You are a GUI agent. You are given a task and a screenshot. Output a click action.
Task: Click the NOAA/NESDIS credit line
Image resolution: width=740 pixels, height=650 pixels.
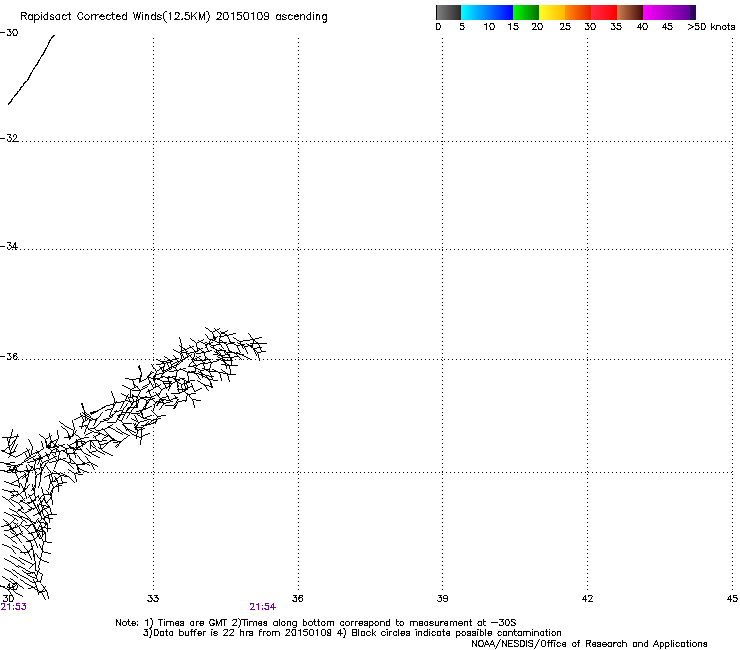coord(589,644)
